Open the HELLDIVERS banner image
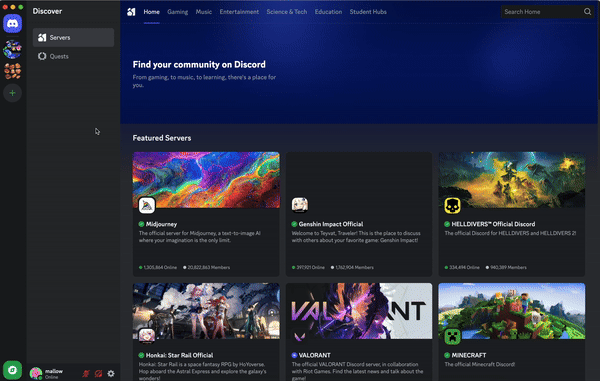The image size is (600, 381). click(512, 180)
